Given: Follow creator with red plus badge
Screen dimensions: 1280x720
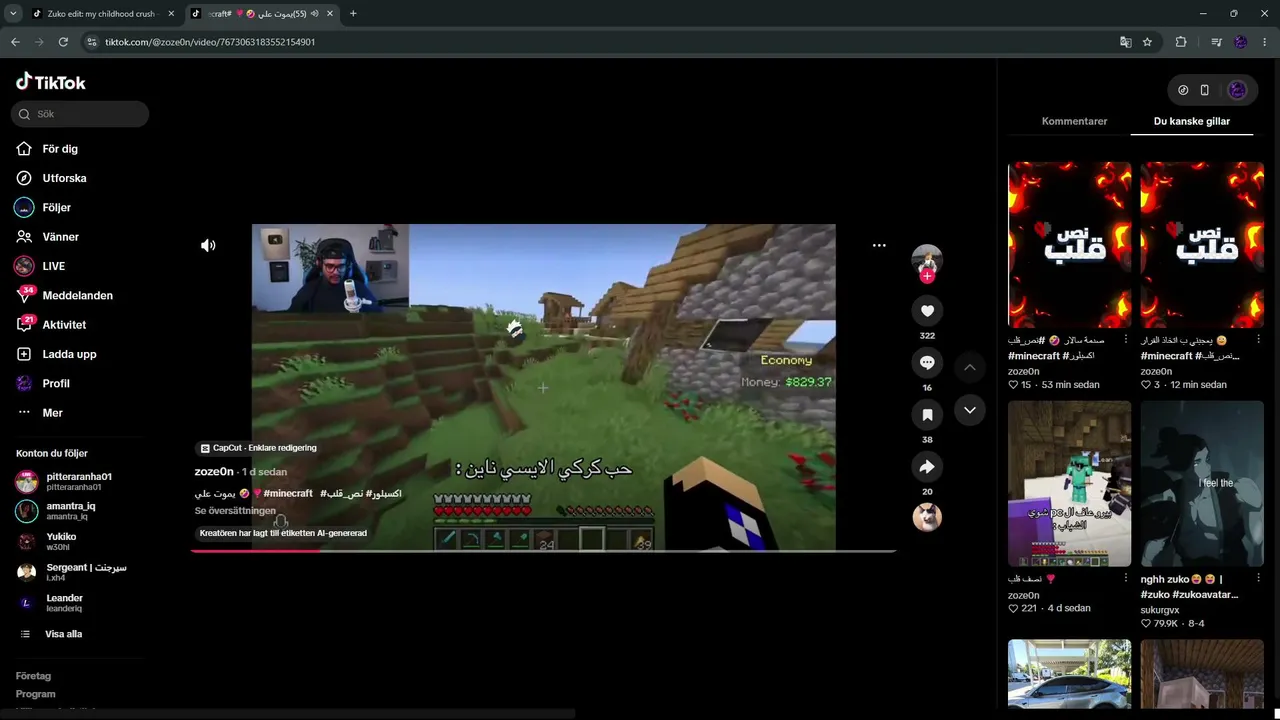Looking at the screenshot, I should (927, 276).
